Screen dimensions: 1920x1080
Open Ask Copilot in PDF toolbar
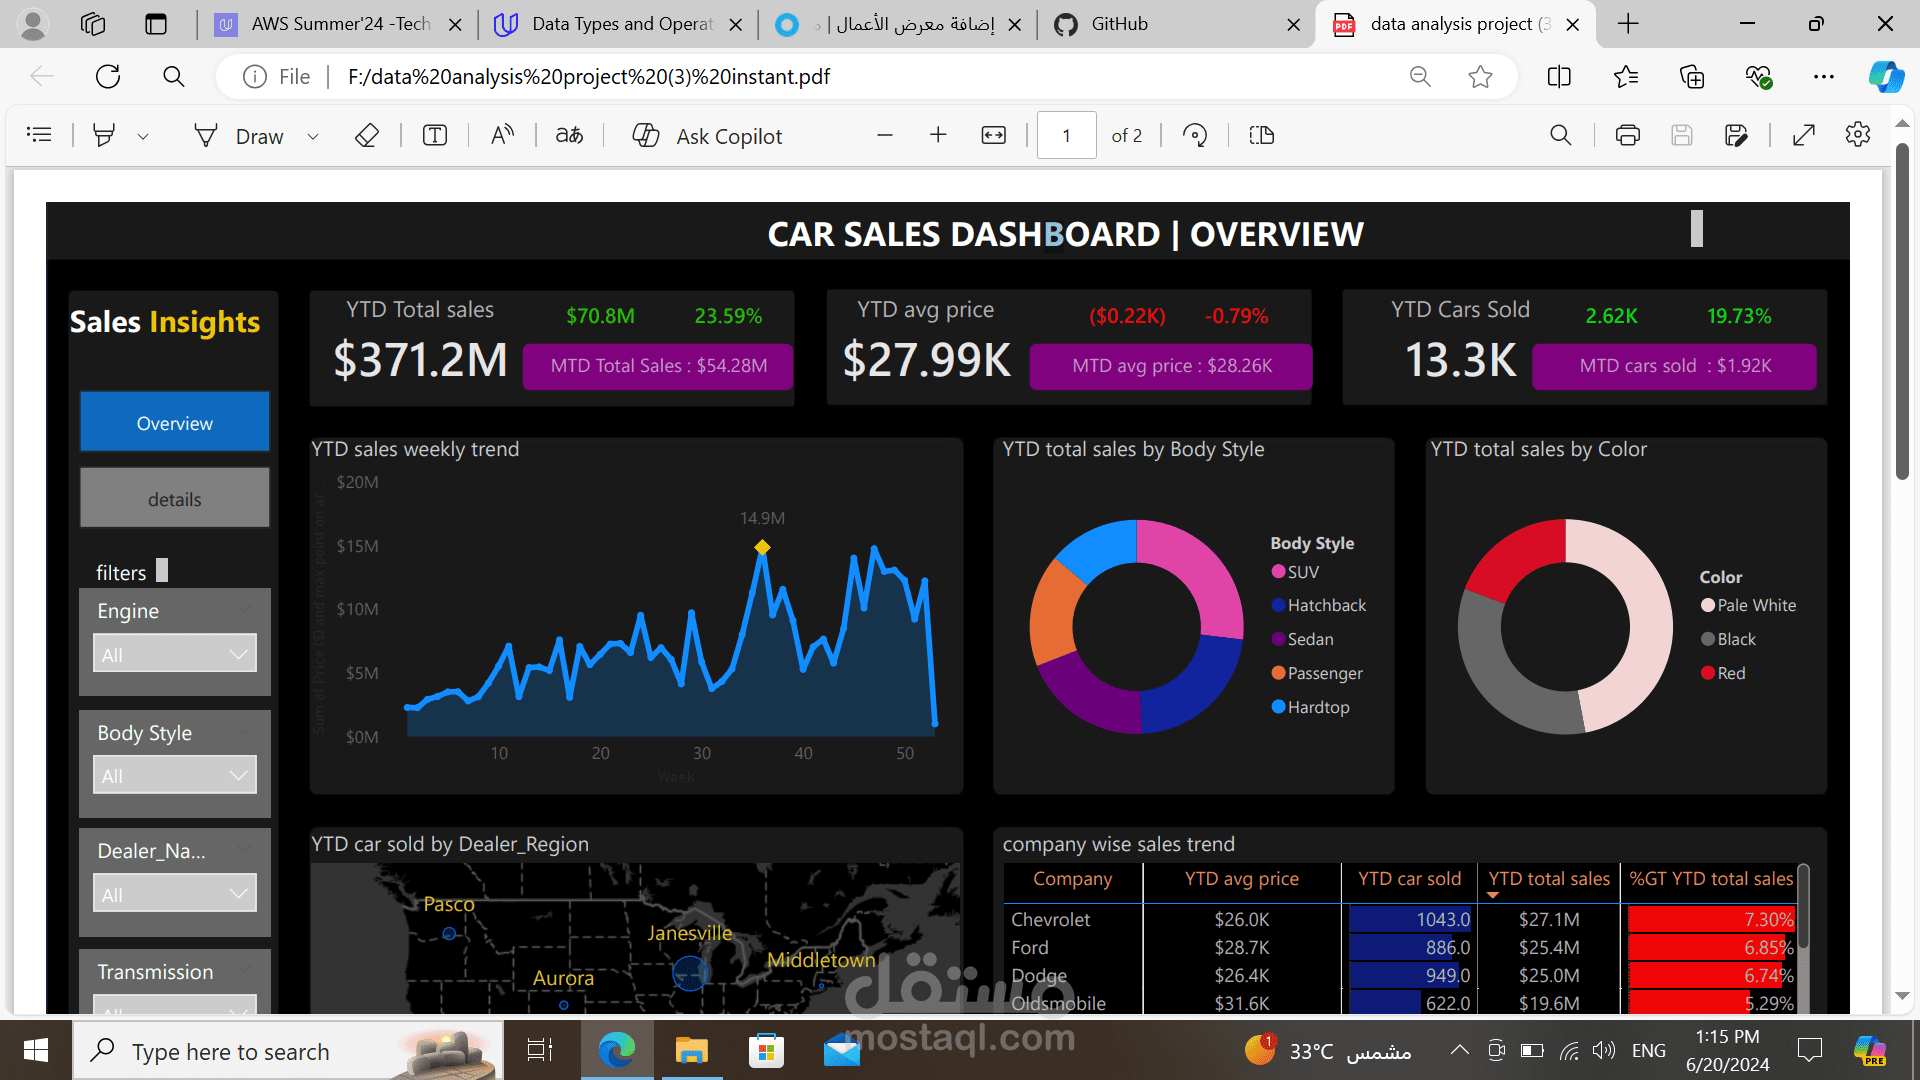coord(707,136)
